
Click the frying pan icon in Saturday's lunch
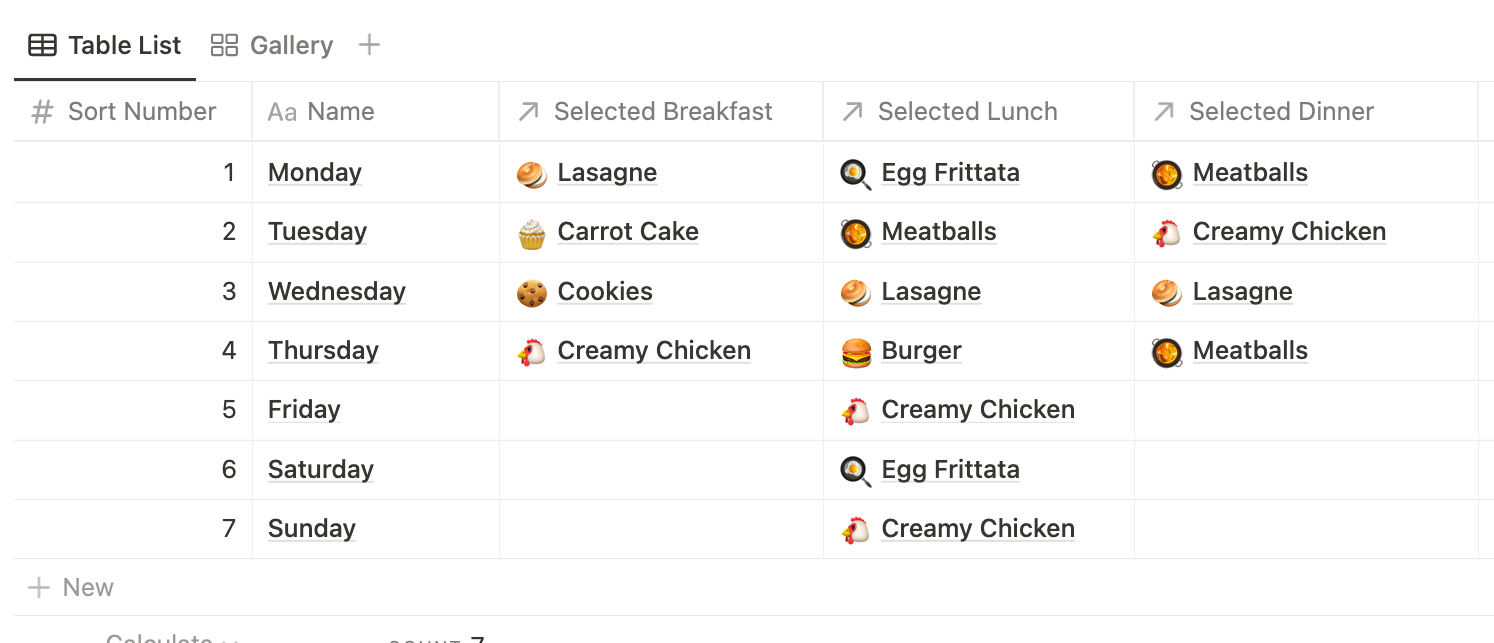coord(856,470)
